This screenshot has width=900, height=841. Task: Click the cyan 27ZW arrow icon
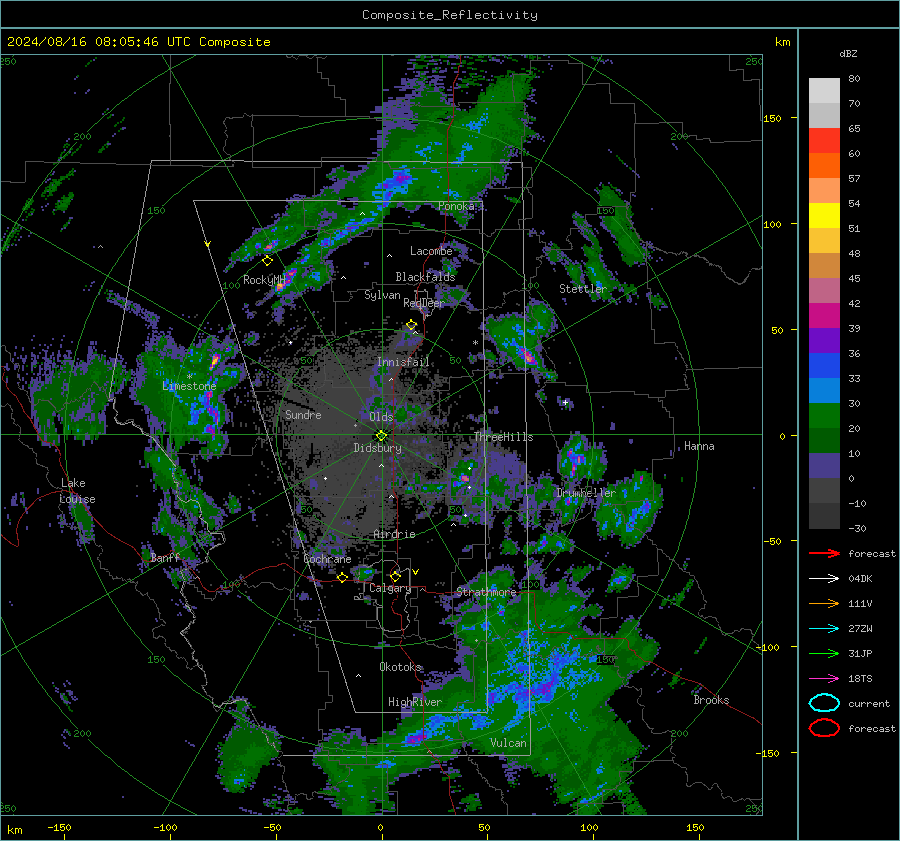pos(824,629)
